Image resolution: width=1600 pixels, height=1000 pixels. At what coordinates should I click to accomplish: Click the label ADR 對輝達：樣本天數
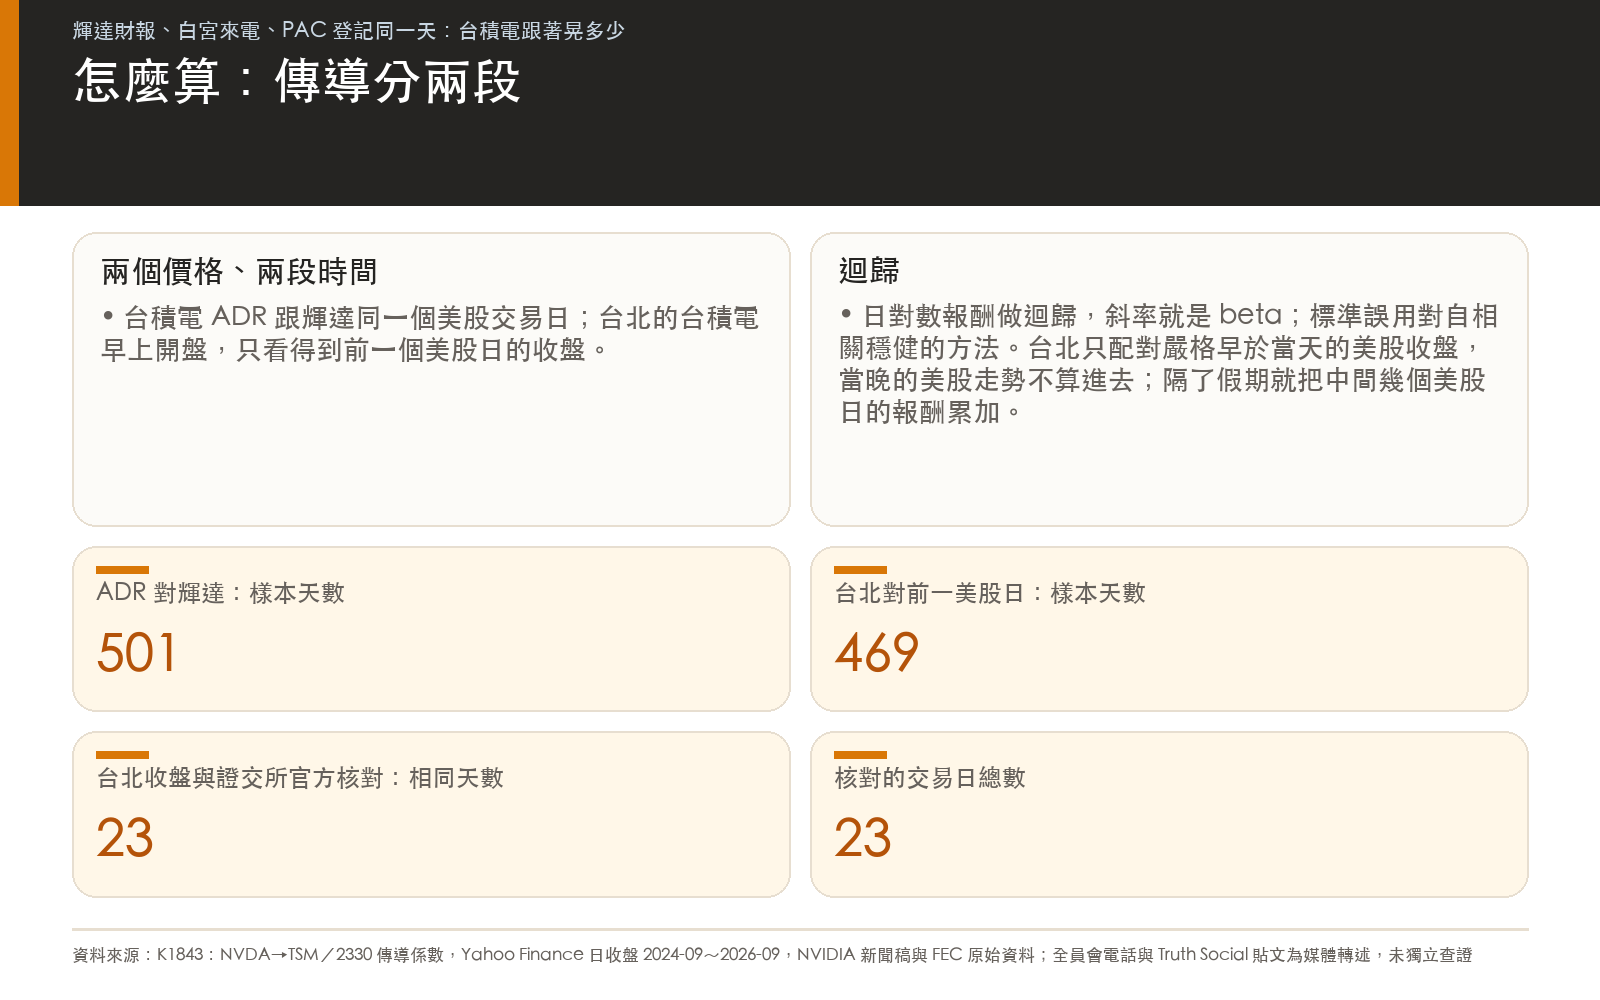[221, 593]
